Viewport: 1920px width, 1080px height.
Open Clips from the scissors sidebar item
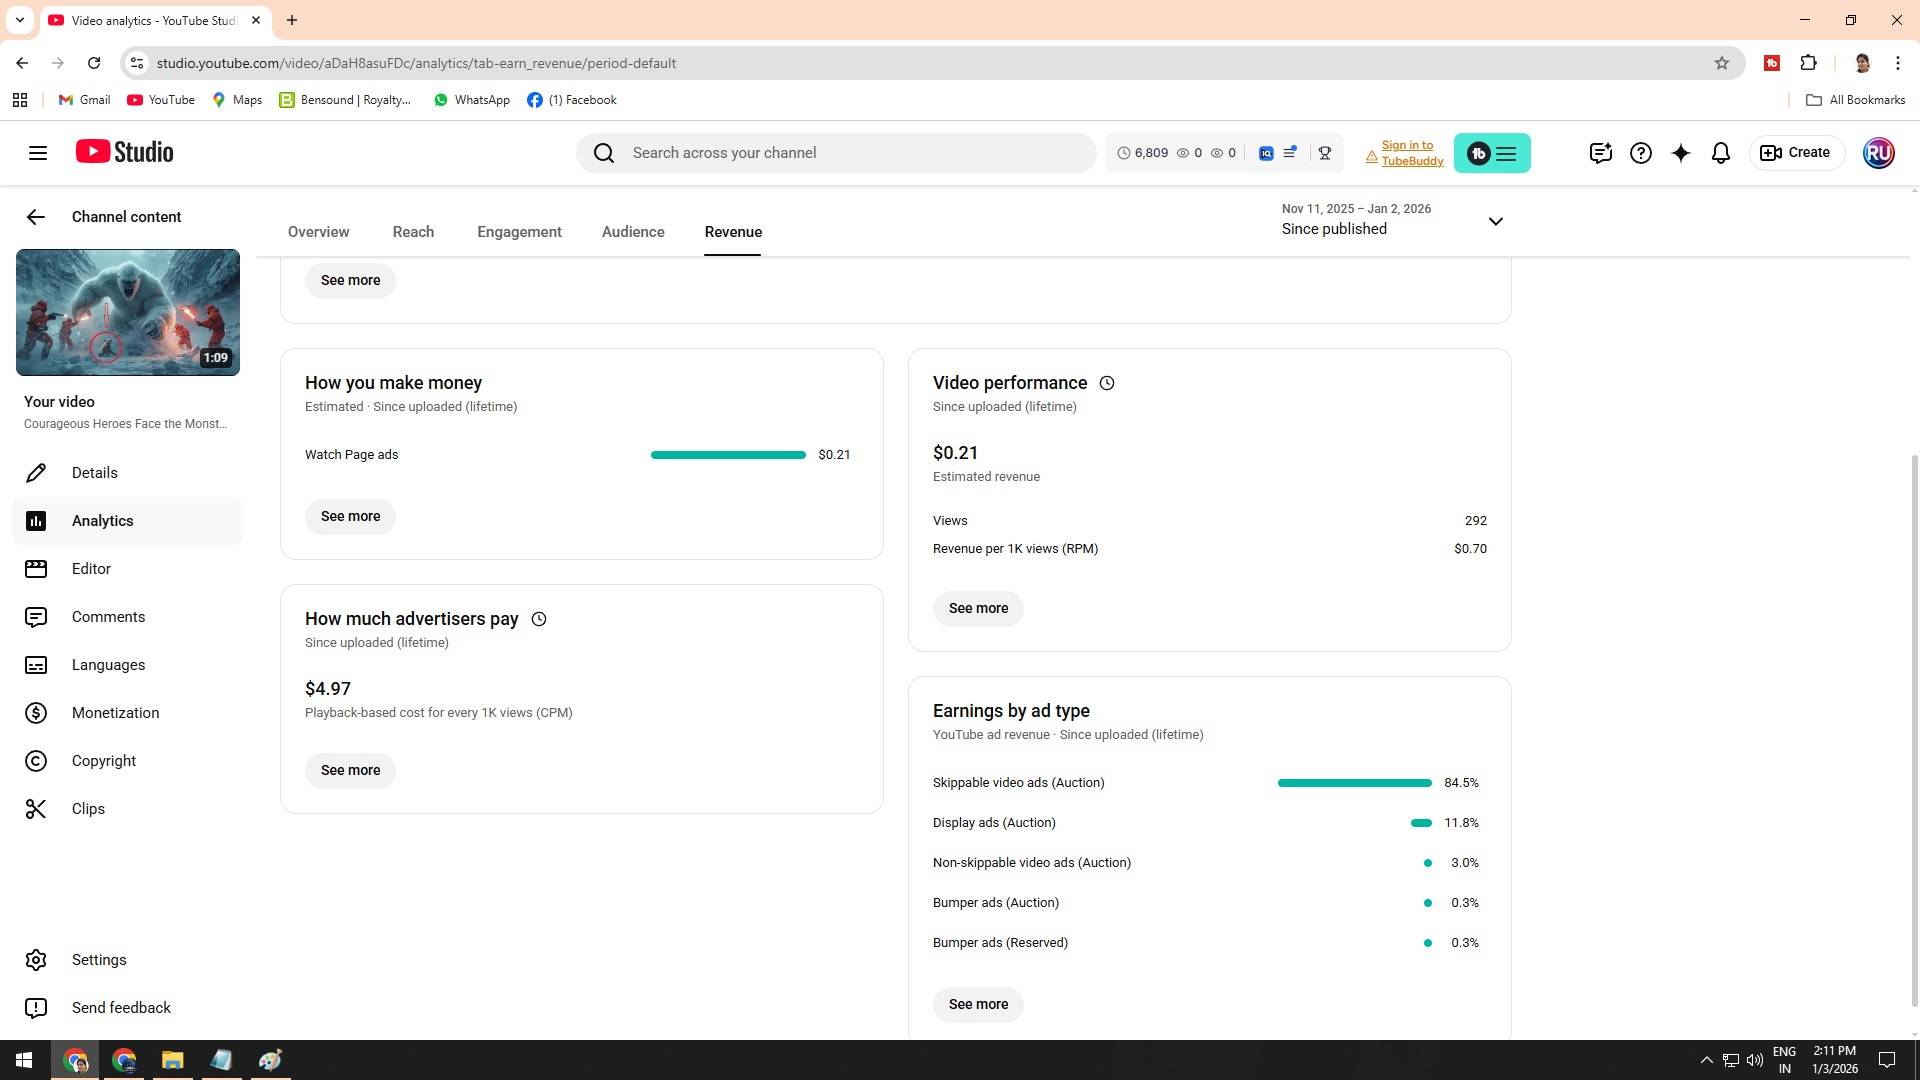(x=88, y=809)
